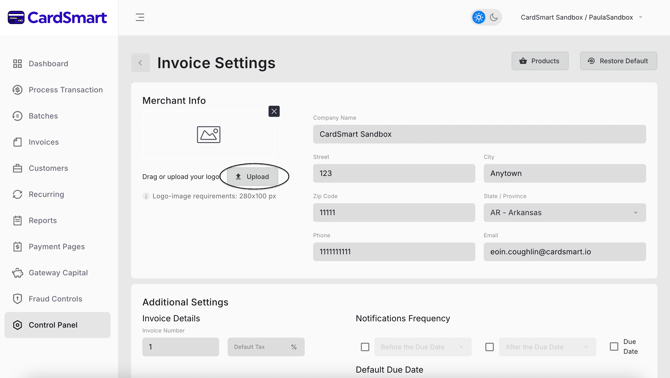Image resolution: width=670 pixels, height=378 pixels.
Task: Click the City field showing Anytown
Action: [564, 173]
